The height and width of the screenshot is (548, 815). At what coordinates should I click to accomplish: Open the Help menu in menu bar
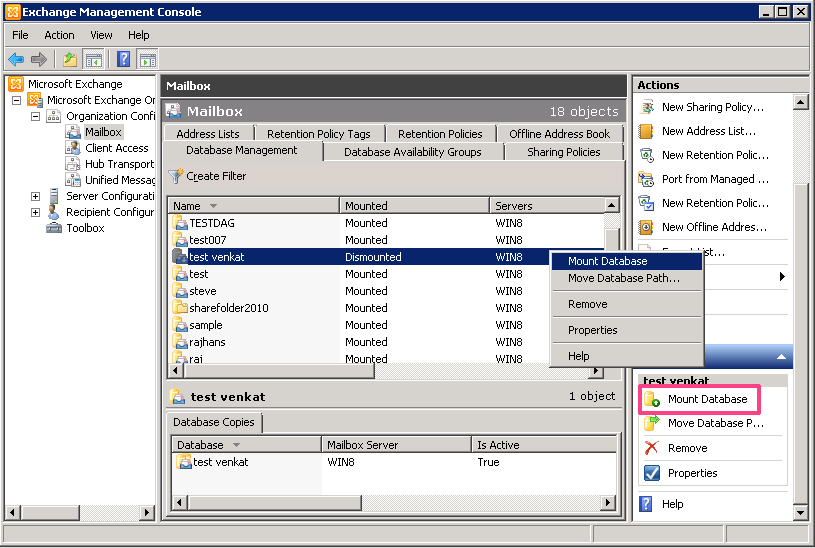[139, 35]
